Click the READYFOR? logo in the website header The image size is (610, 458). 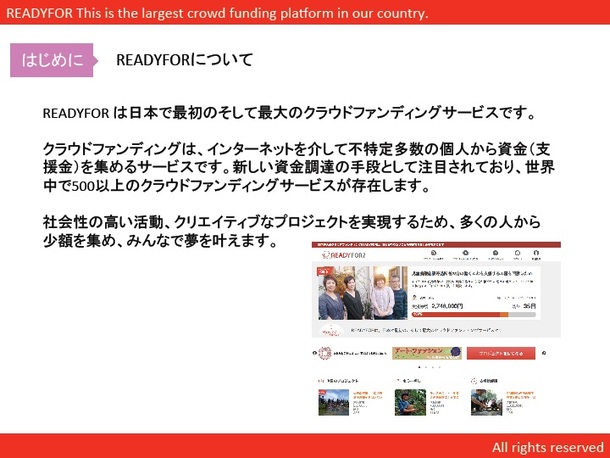point(345,256)
